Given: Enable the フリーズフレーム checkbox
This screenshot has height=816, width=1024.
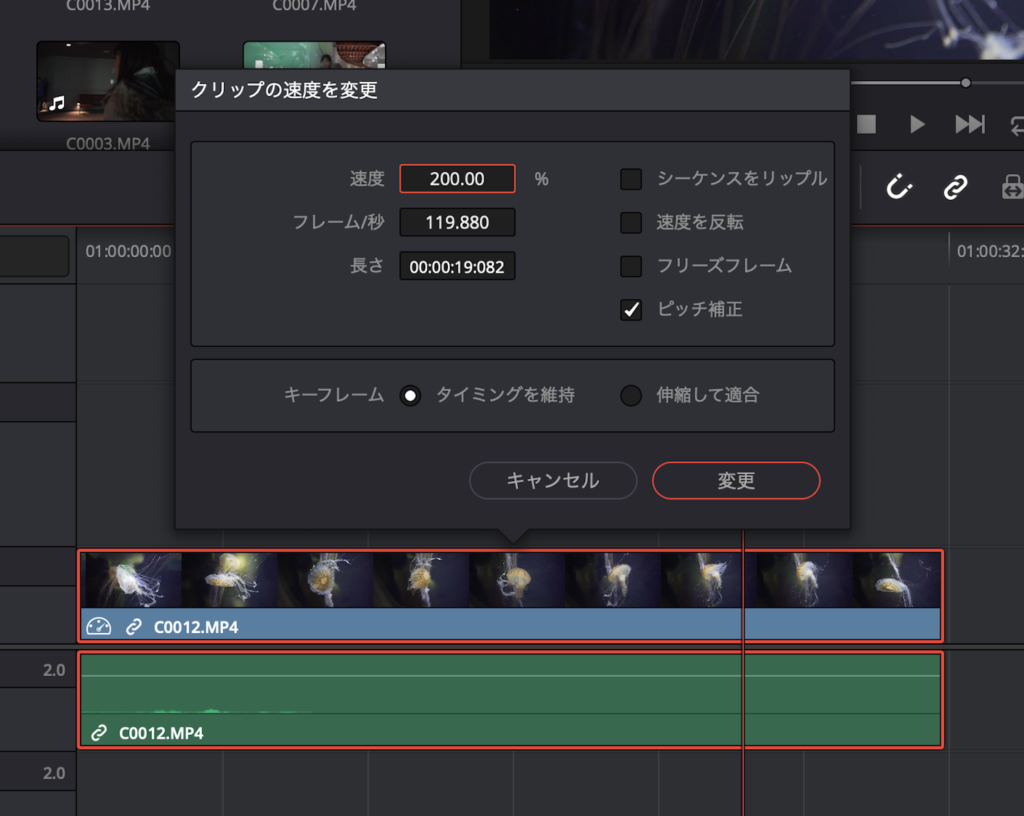Looking at the screenshot, I should 631,266.
